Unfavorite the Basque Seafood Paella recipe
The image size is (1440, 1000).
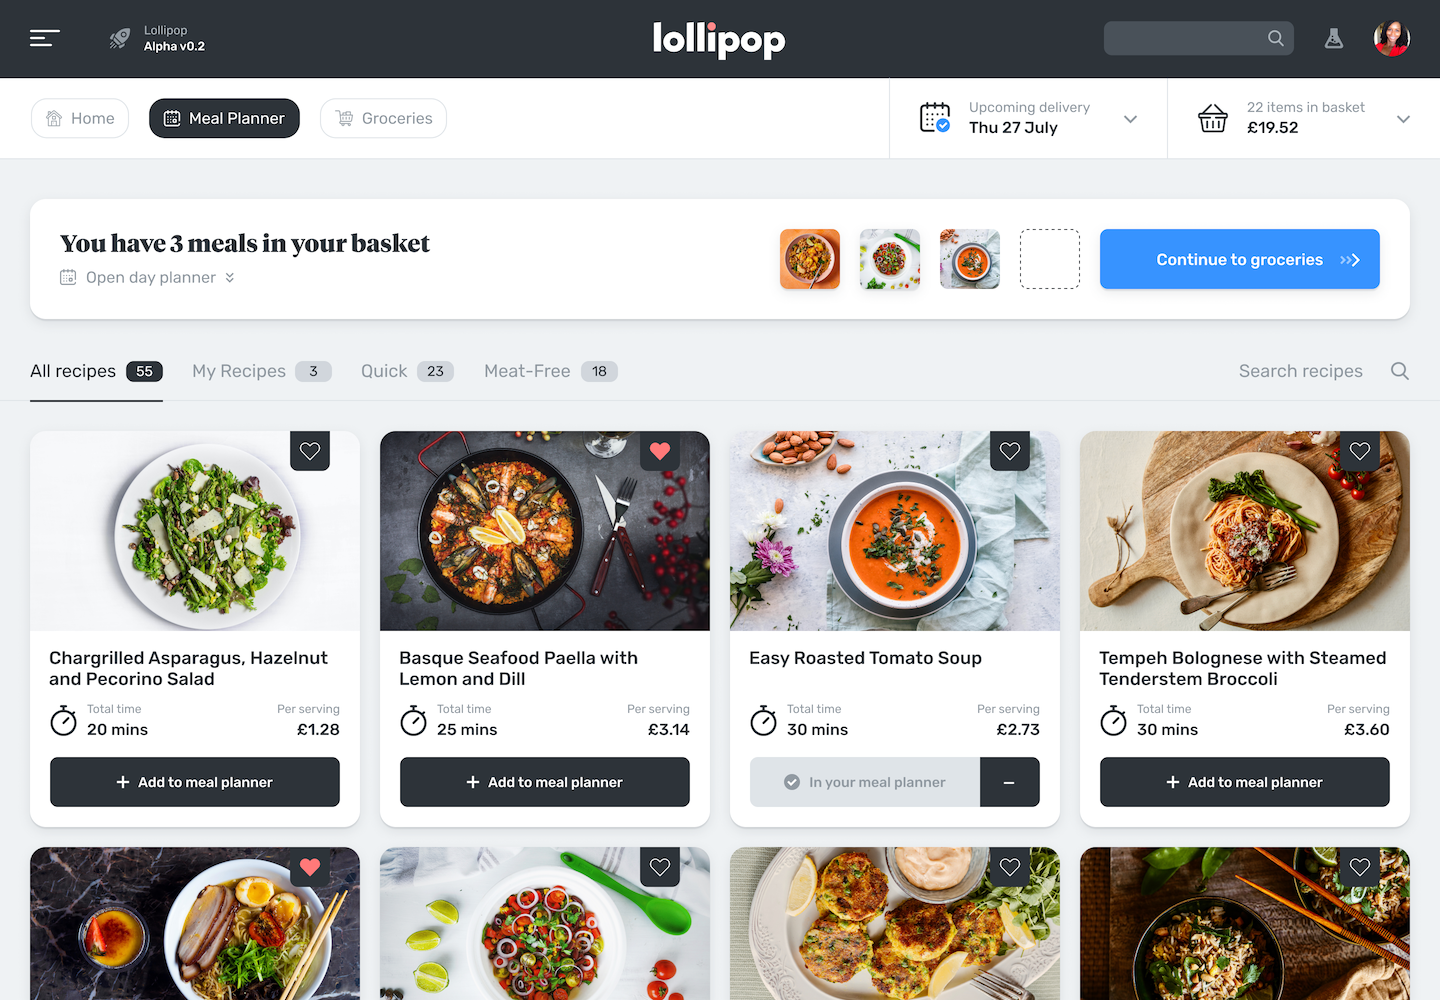click(660, 451)
